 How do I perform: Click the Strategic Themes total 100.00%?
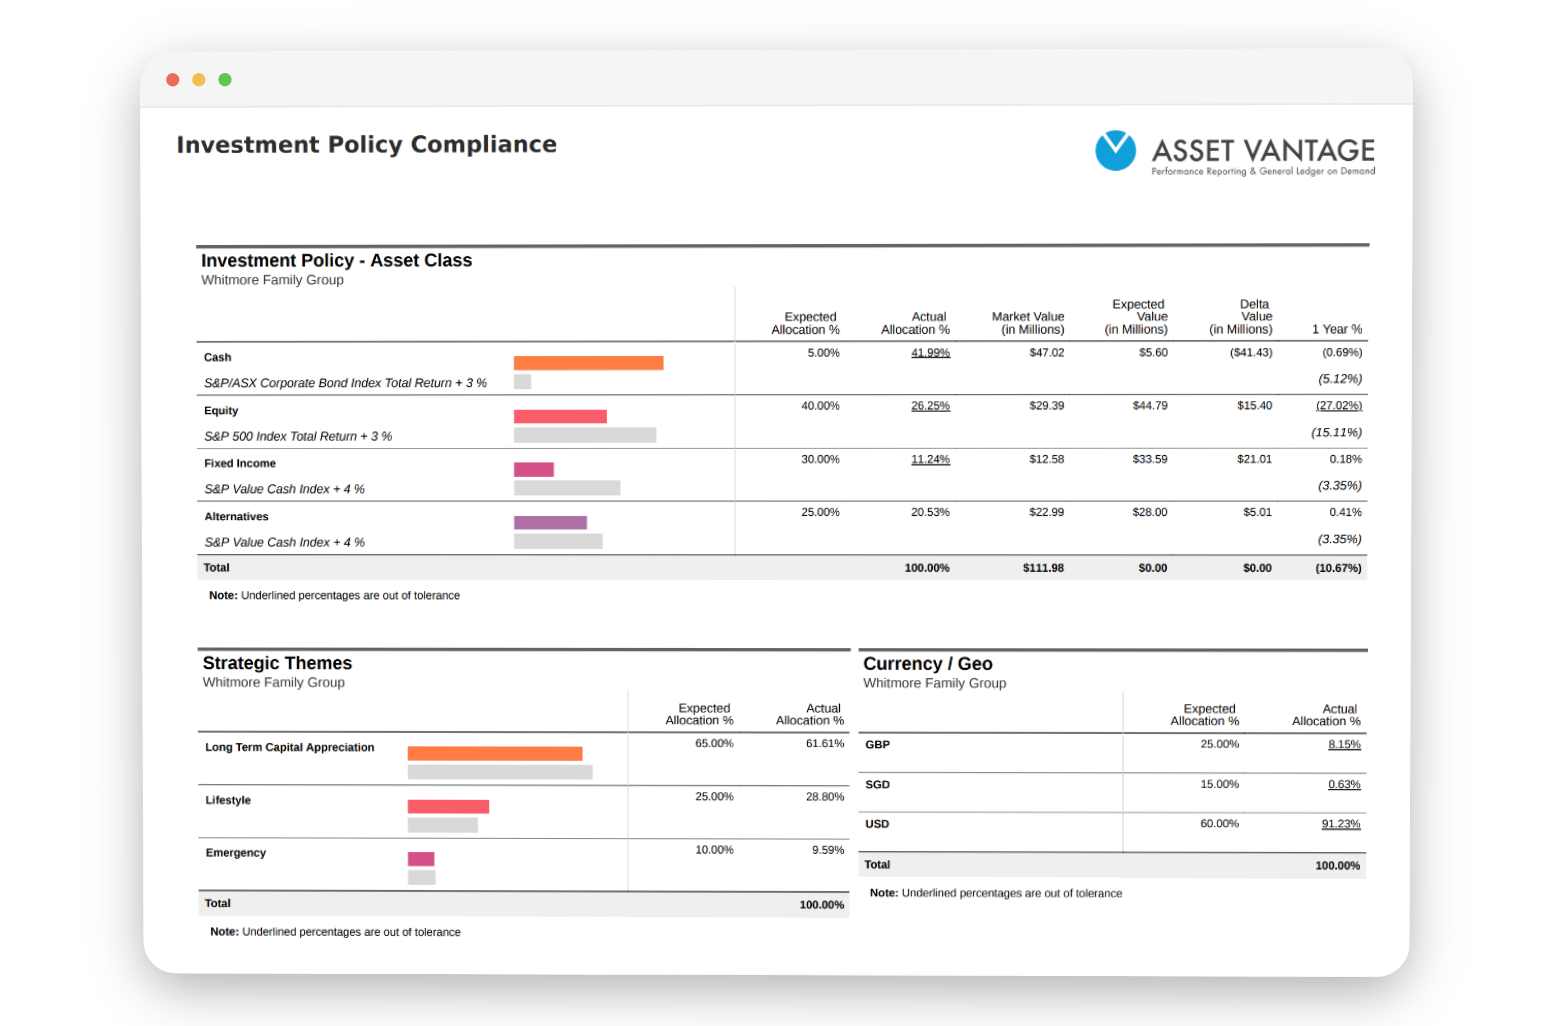pyautogui.click(x=821, y=905)
